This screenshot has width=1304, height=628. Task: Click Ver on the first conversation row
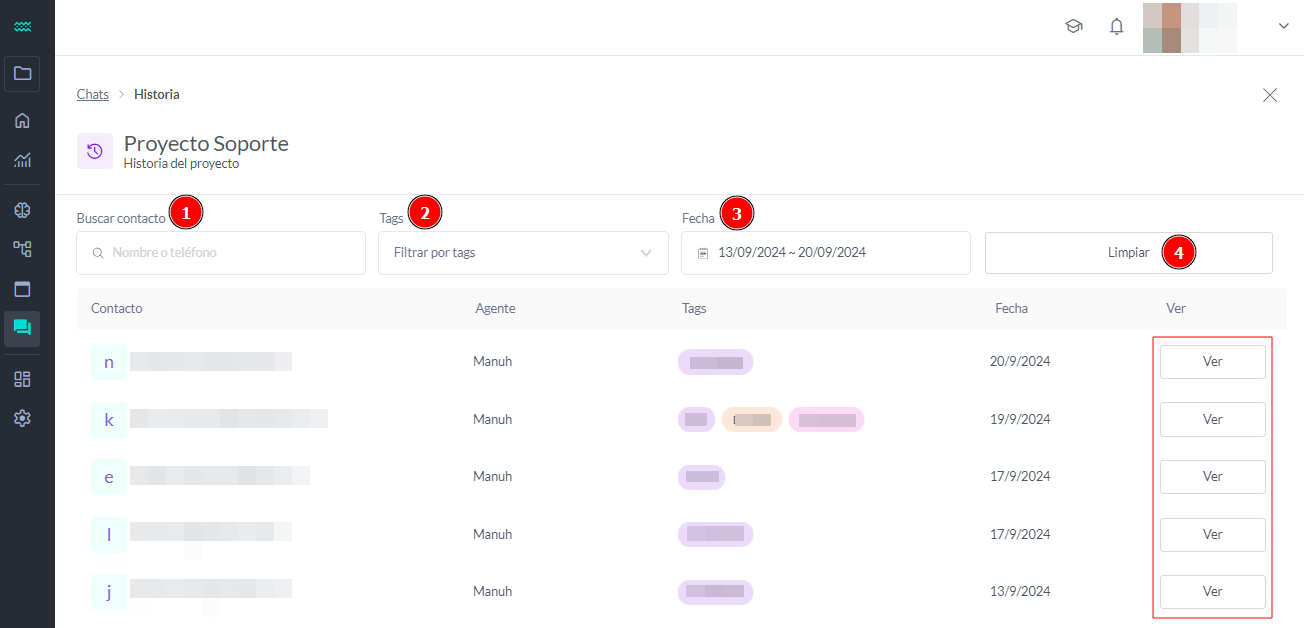coord(1212,361)
